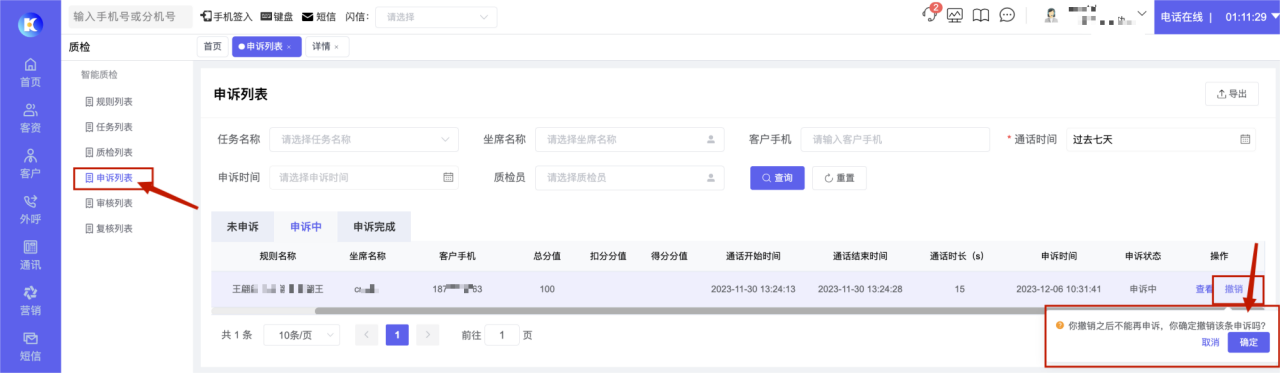Open 审核列表 in the side menu

click(x=109, y=203)
